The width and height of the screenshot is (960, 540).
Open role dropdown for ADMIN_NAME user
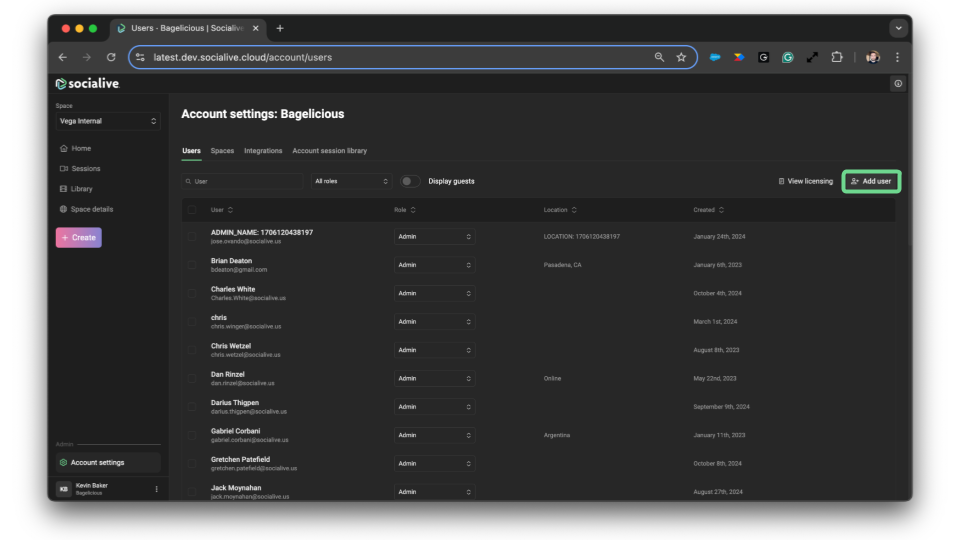point(434,236)
